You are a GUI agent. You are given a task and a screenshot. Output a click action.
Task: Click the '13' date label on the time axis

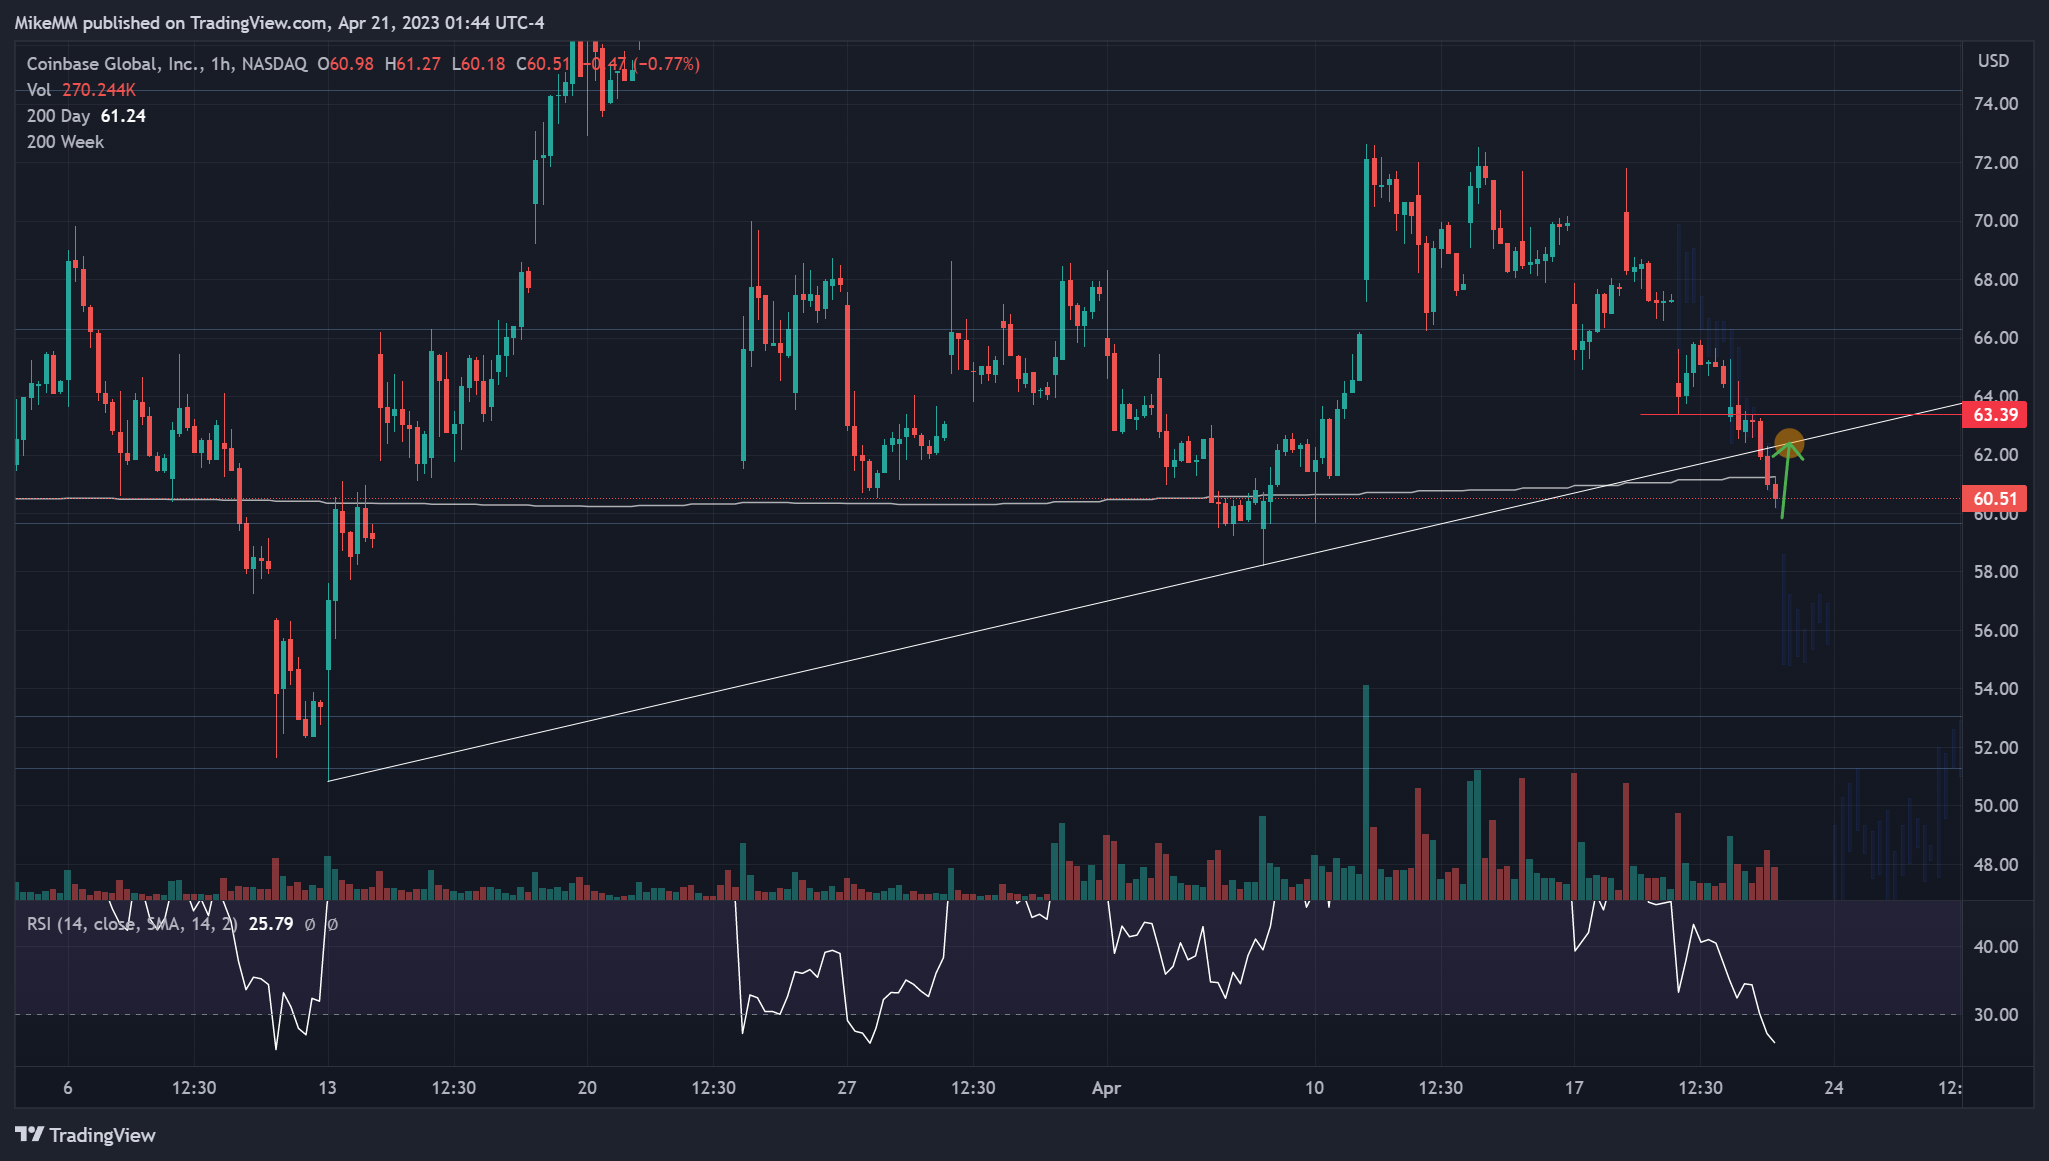click(327, 1088)
